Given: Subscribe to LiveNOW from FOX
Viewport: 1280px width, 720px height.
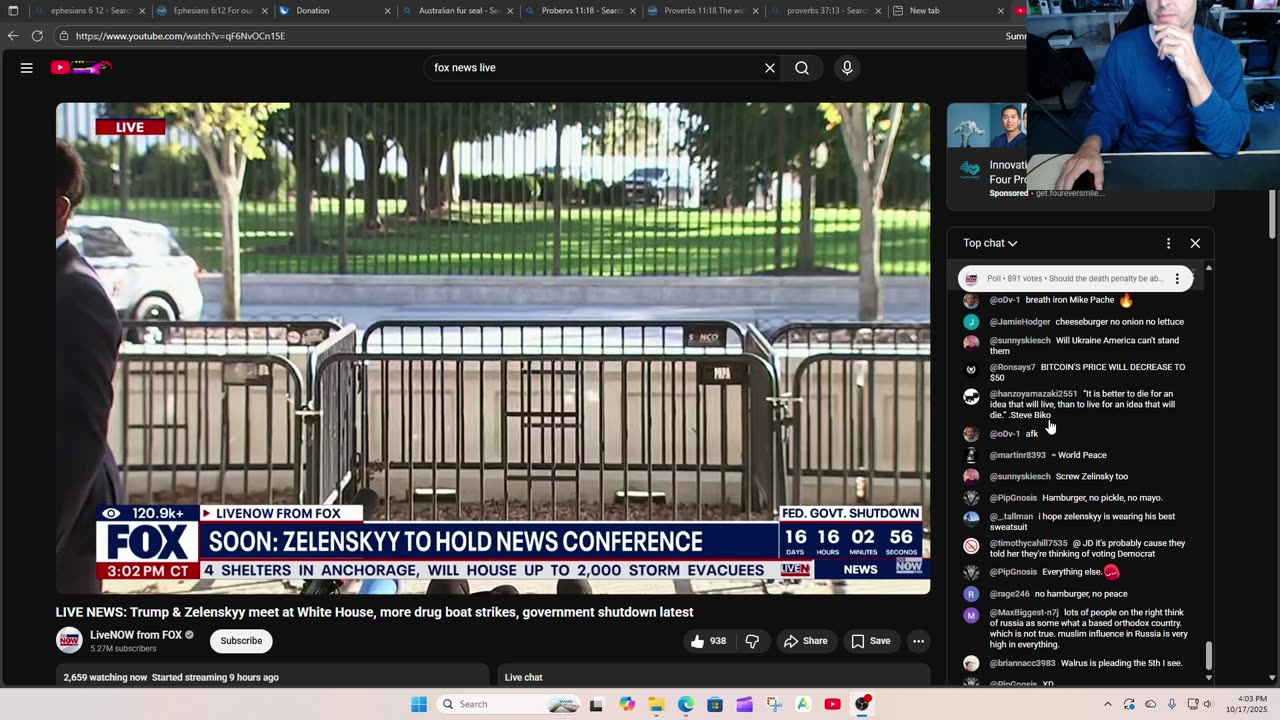Looking at the screenshot, I should click(241, 641).
